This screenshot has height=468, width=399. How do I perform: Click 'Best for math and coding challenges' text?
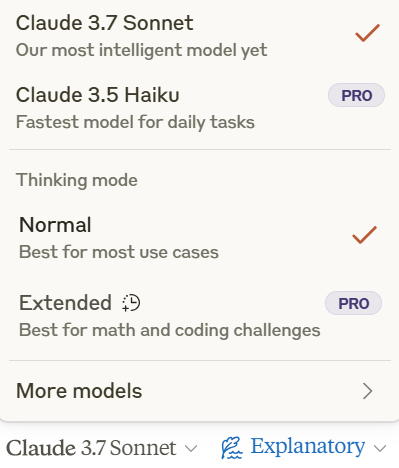[x=170, y=331]
